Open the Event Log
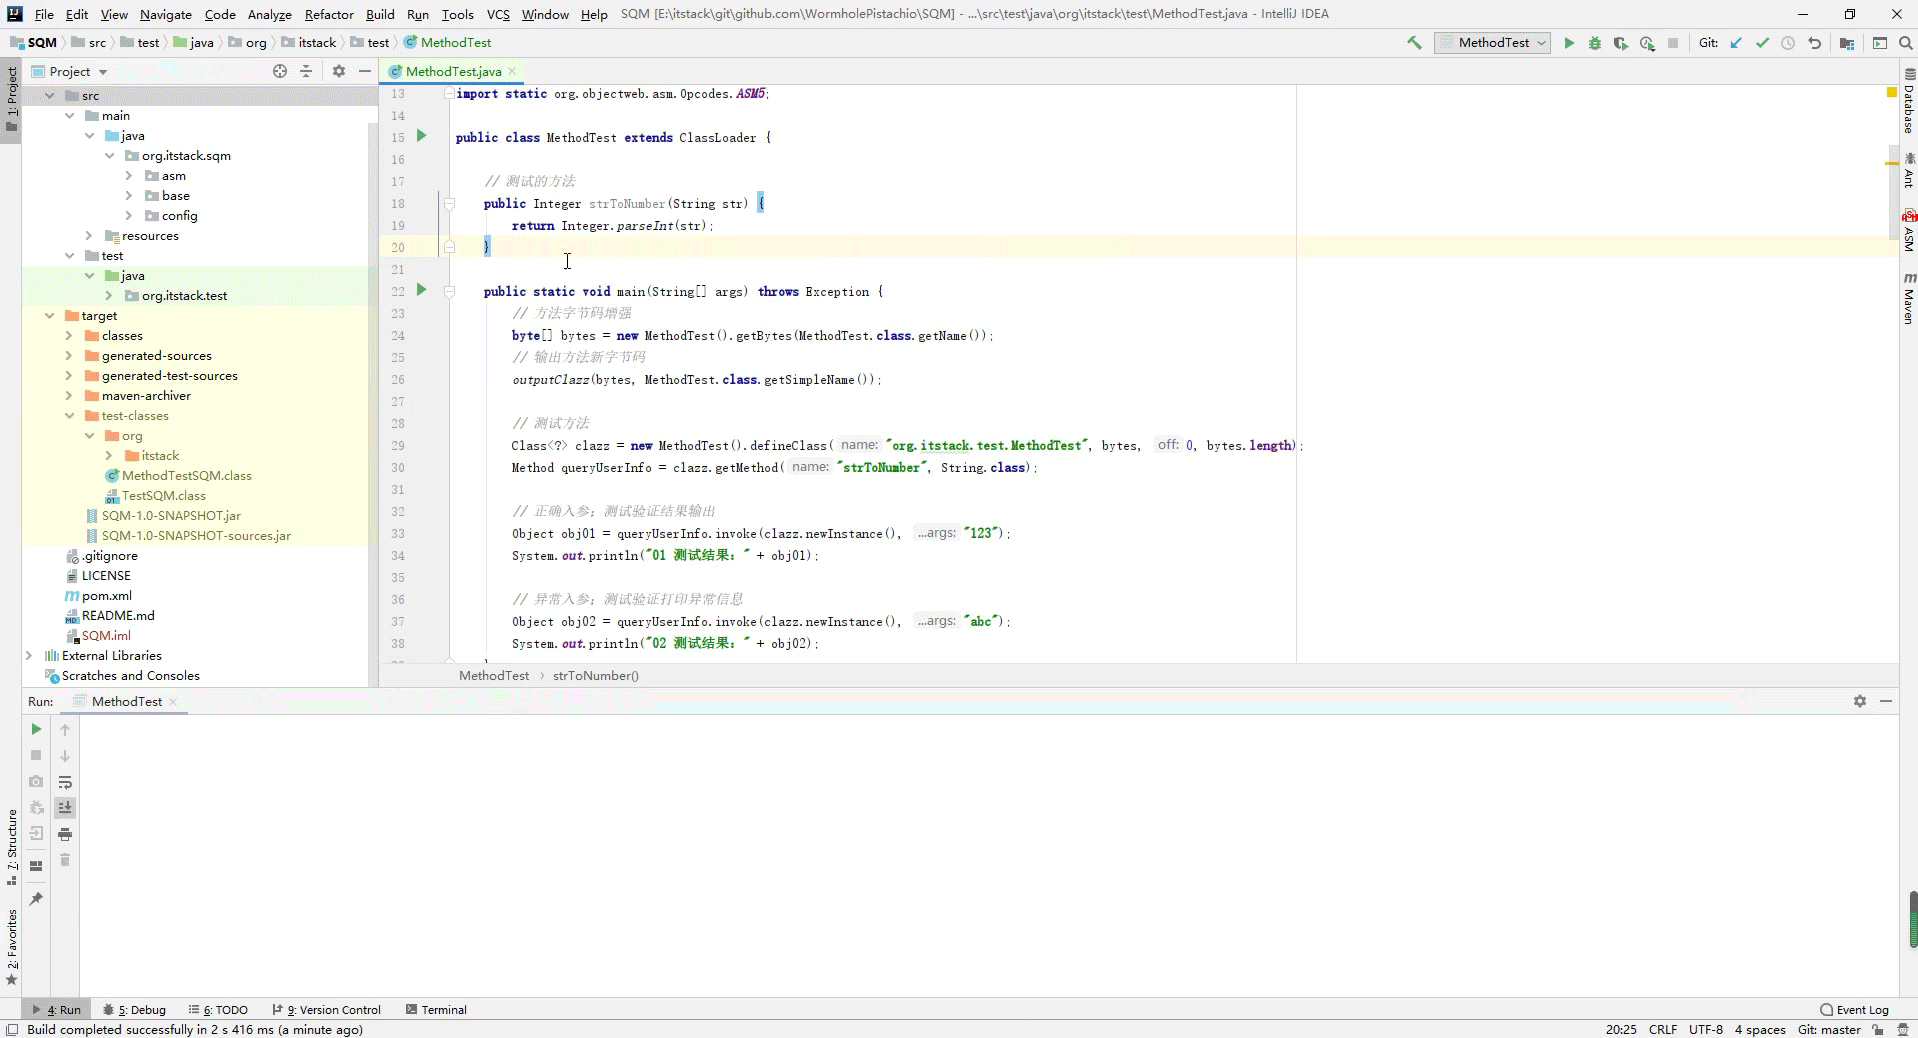This screenshot has width=1918, height=1038. click(1855, 1009)
